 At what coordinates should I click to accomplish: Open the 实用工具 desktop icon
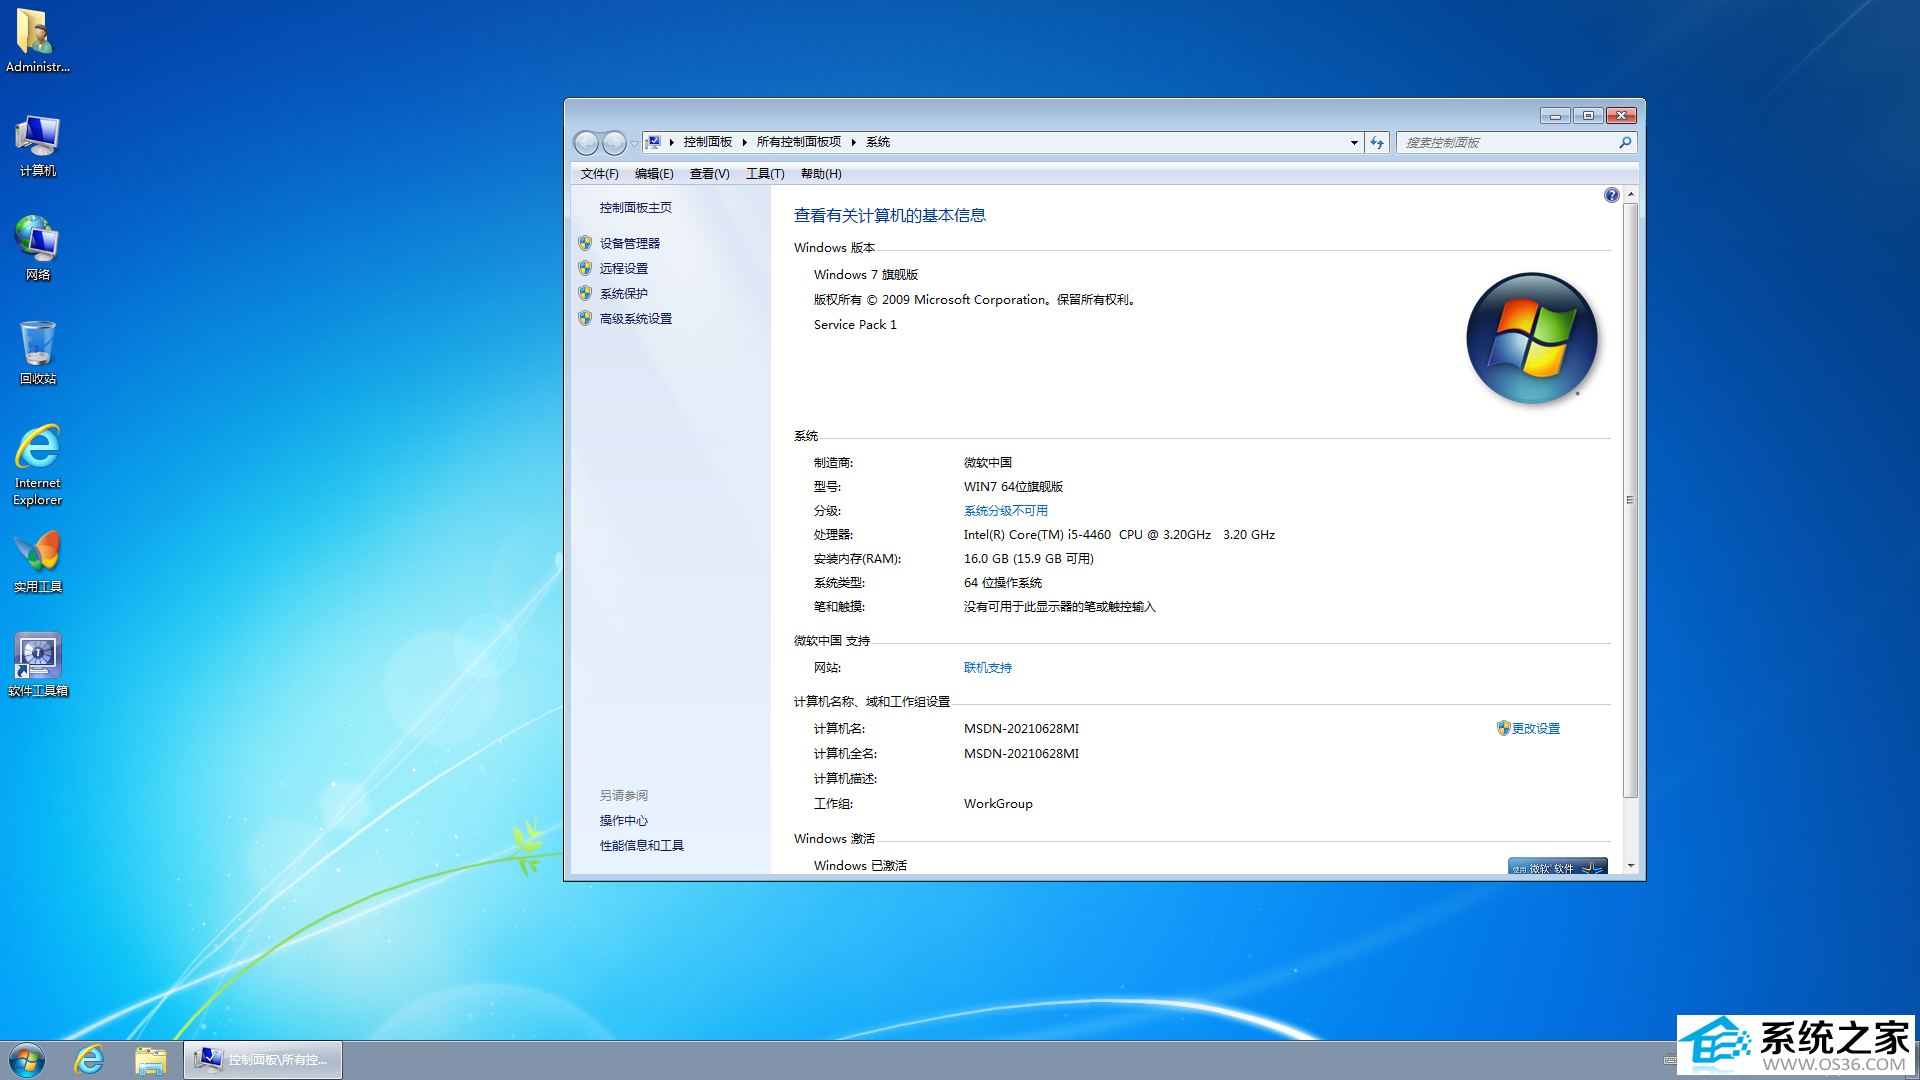click(37, 562)
